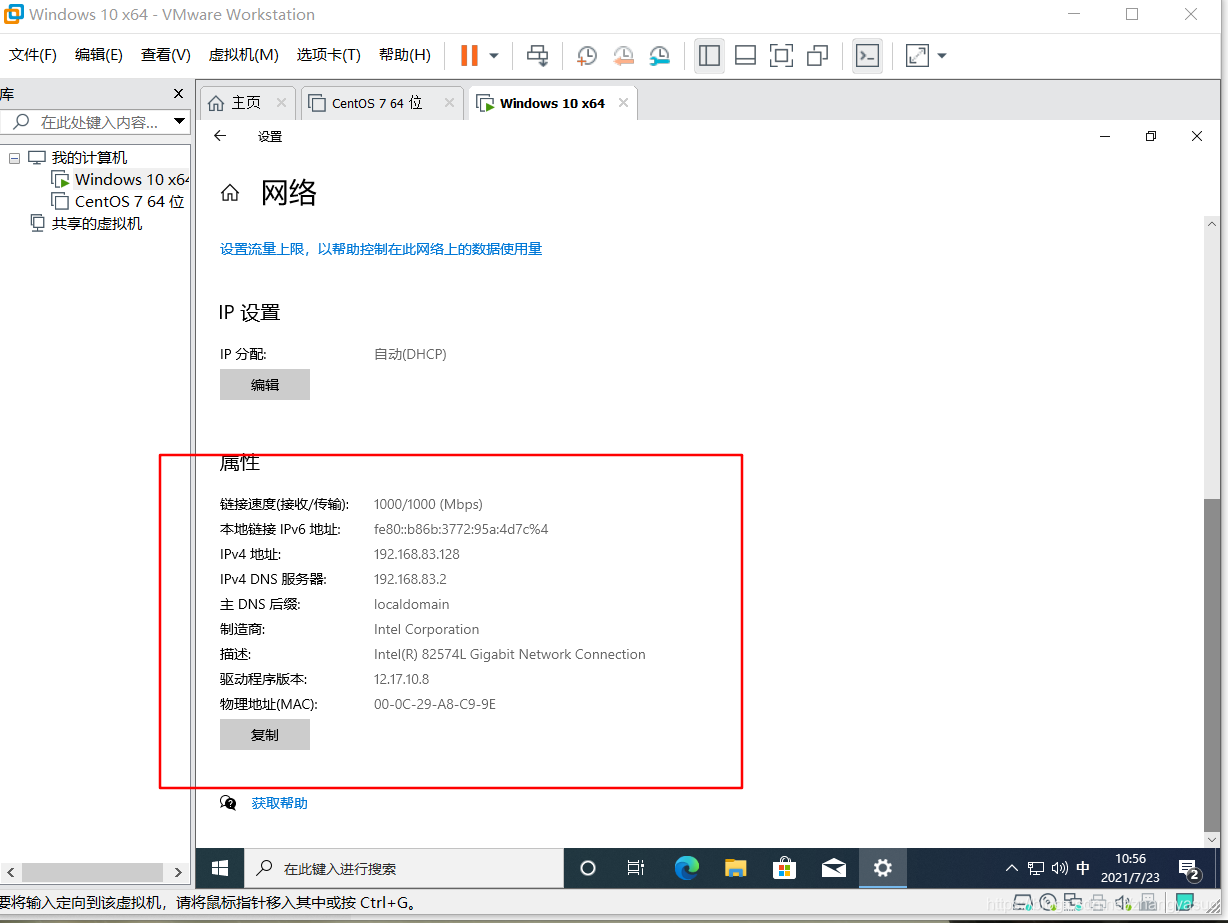Send Ctrl+Alt+Del to the guest
The image size is (1228, 923).
[x=537, y=55]
